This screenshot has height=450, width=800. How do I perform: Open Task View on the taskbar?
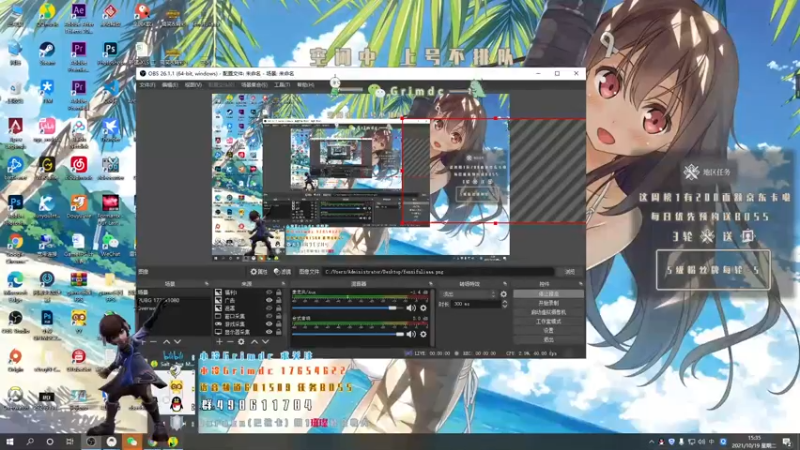click(69, 442)
